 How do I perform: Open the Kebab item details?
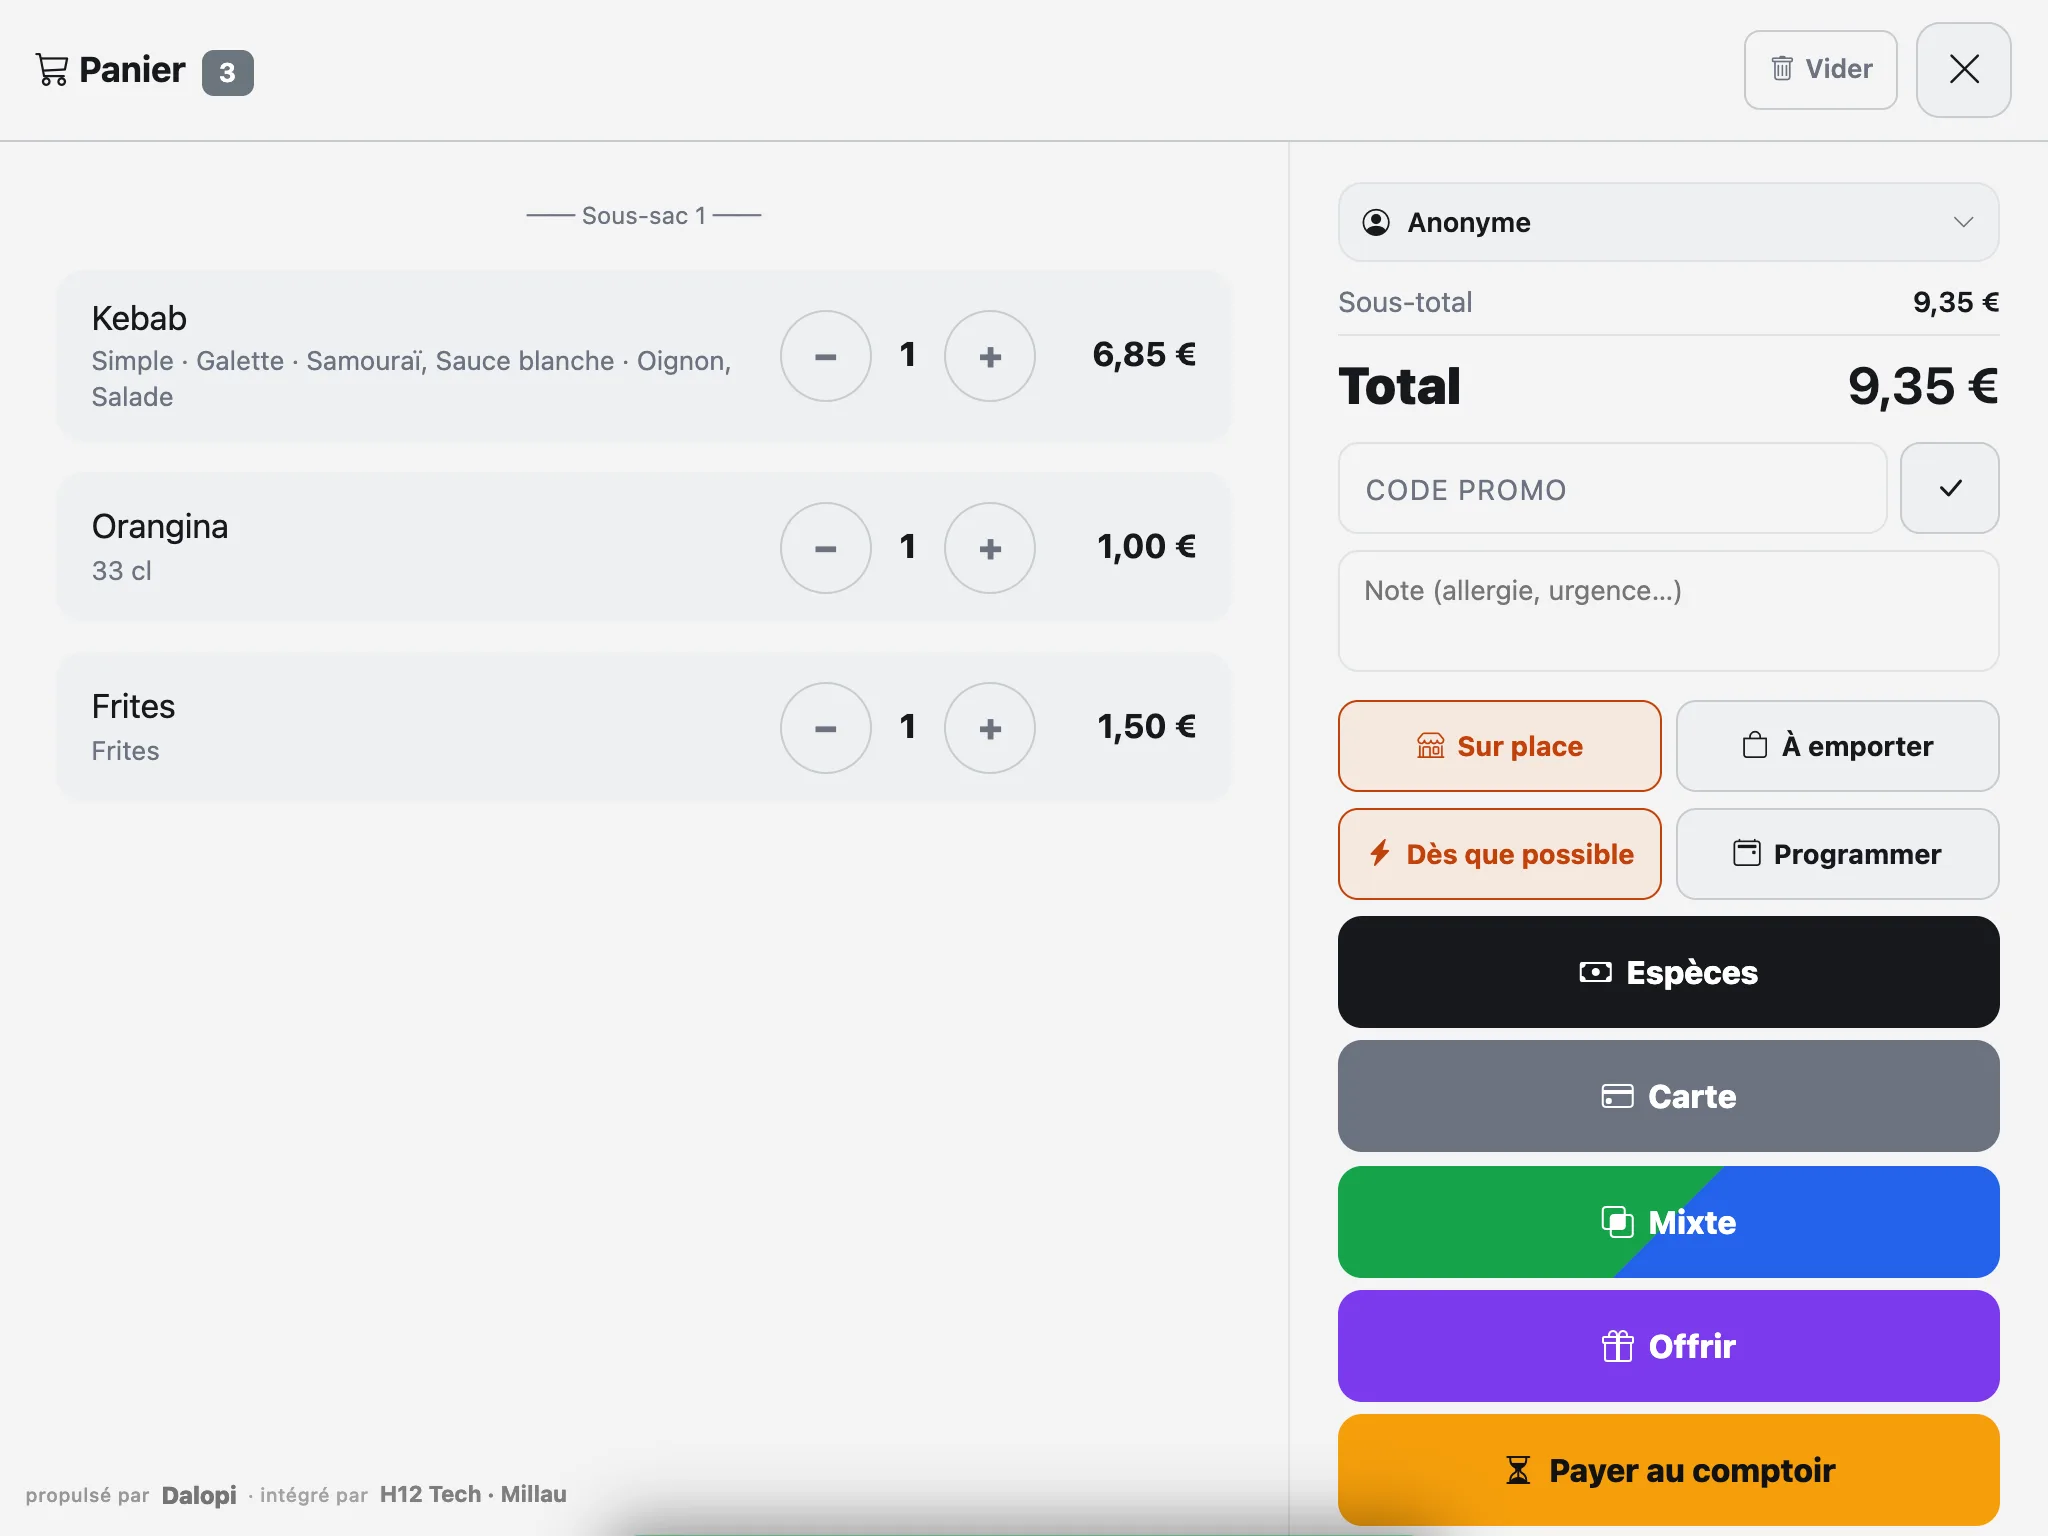643,356
